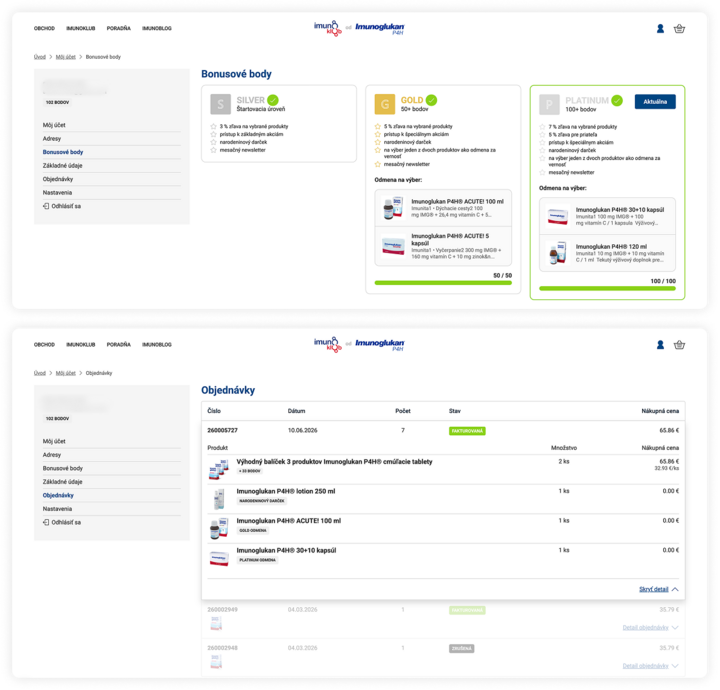
Task: Click the Silver 'S' level badge
Action: click(x=220, y=104)
